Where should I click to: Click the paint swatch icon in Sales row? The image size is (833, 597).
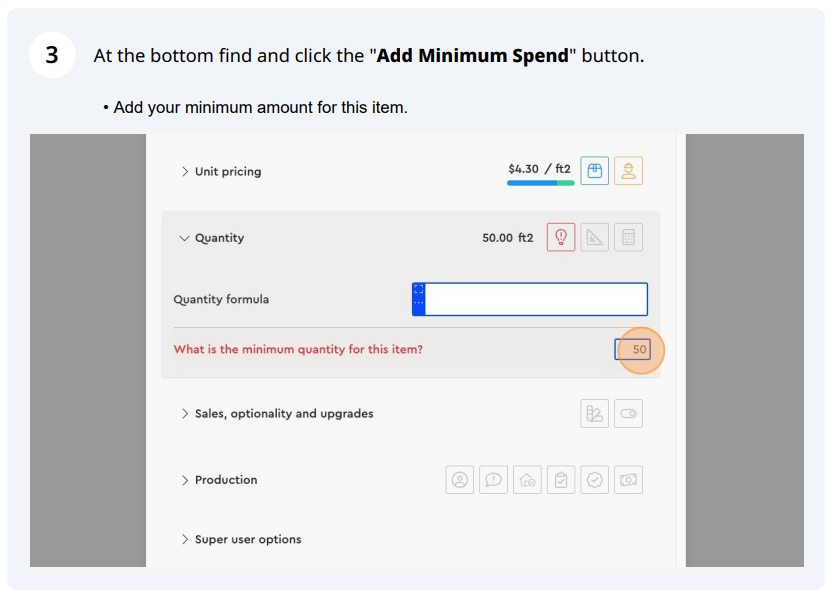(594, 413)
